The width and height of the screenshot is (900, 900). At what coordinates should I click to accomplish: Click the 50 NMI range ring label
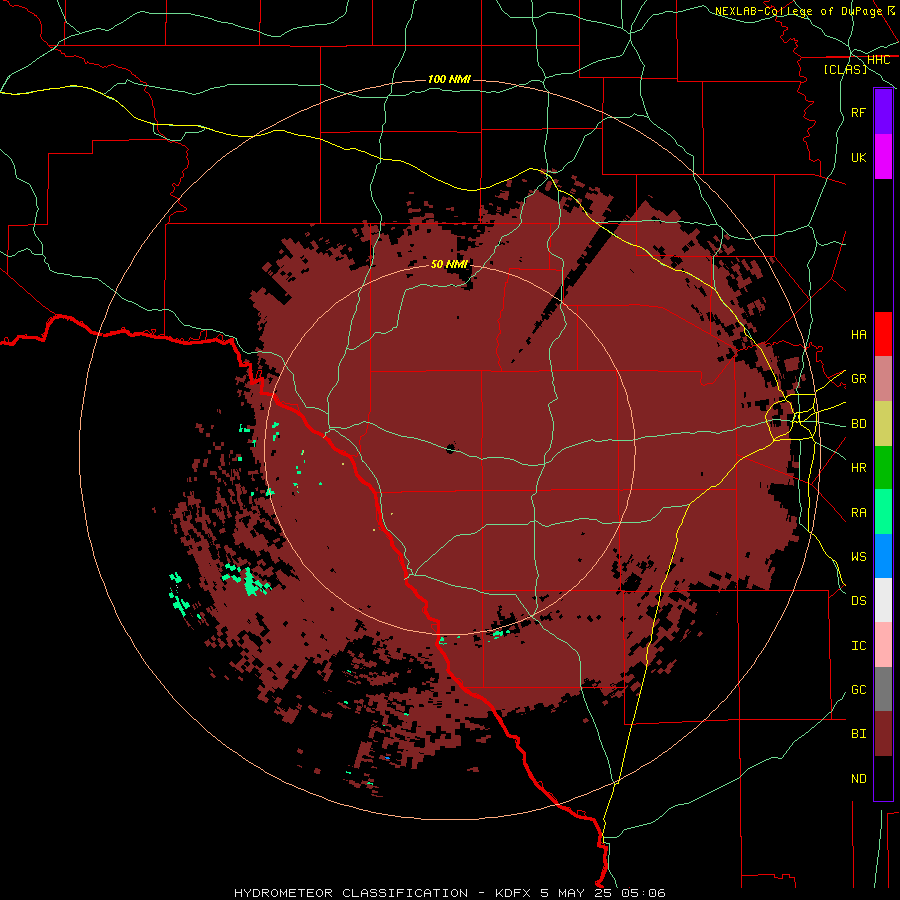coord(449,264)
